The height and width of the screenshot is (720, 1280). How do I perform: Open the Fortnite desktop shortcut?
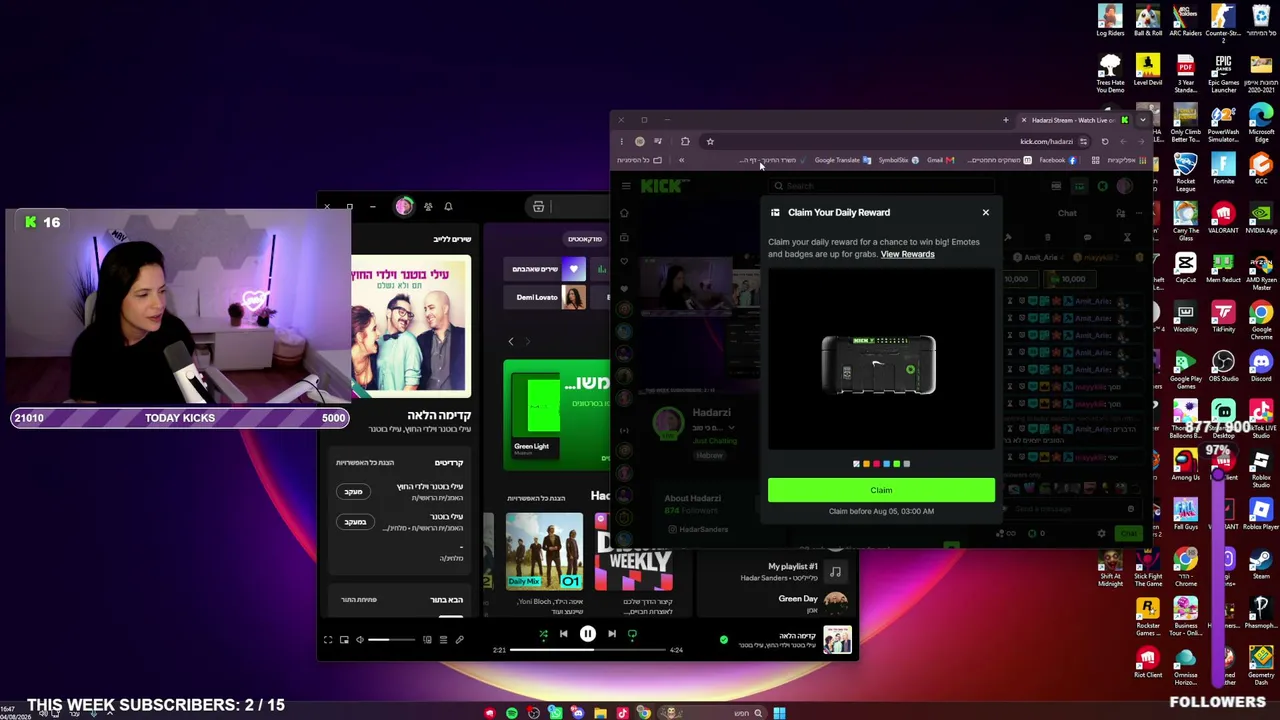point(1223,168)
